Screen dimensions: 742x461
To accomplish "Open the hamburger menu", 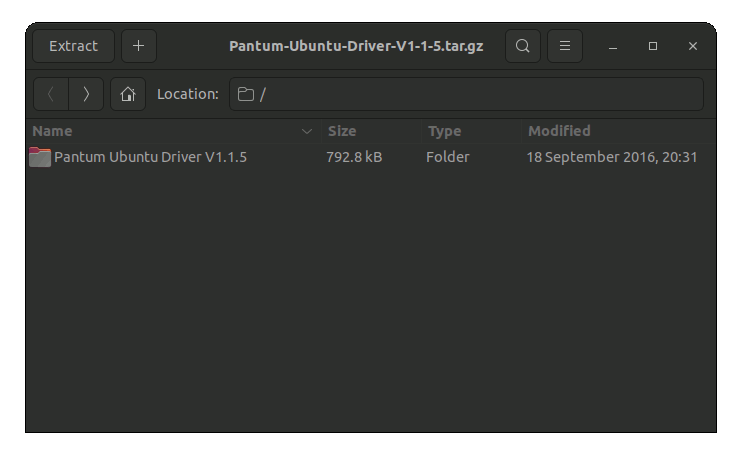I will pyautogui.click(x=565, y=46).
